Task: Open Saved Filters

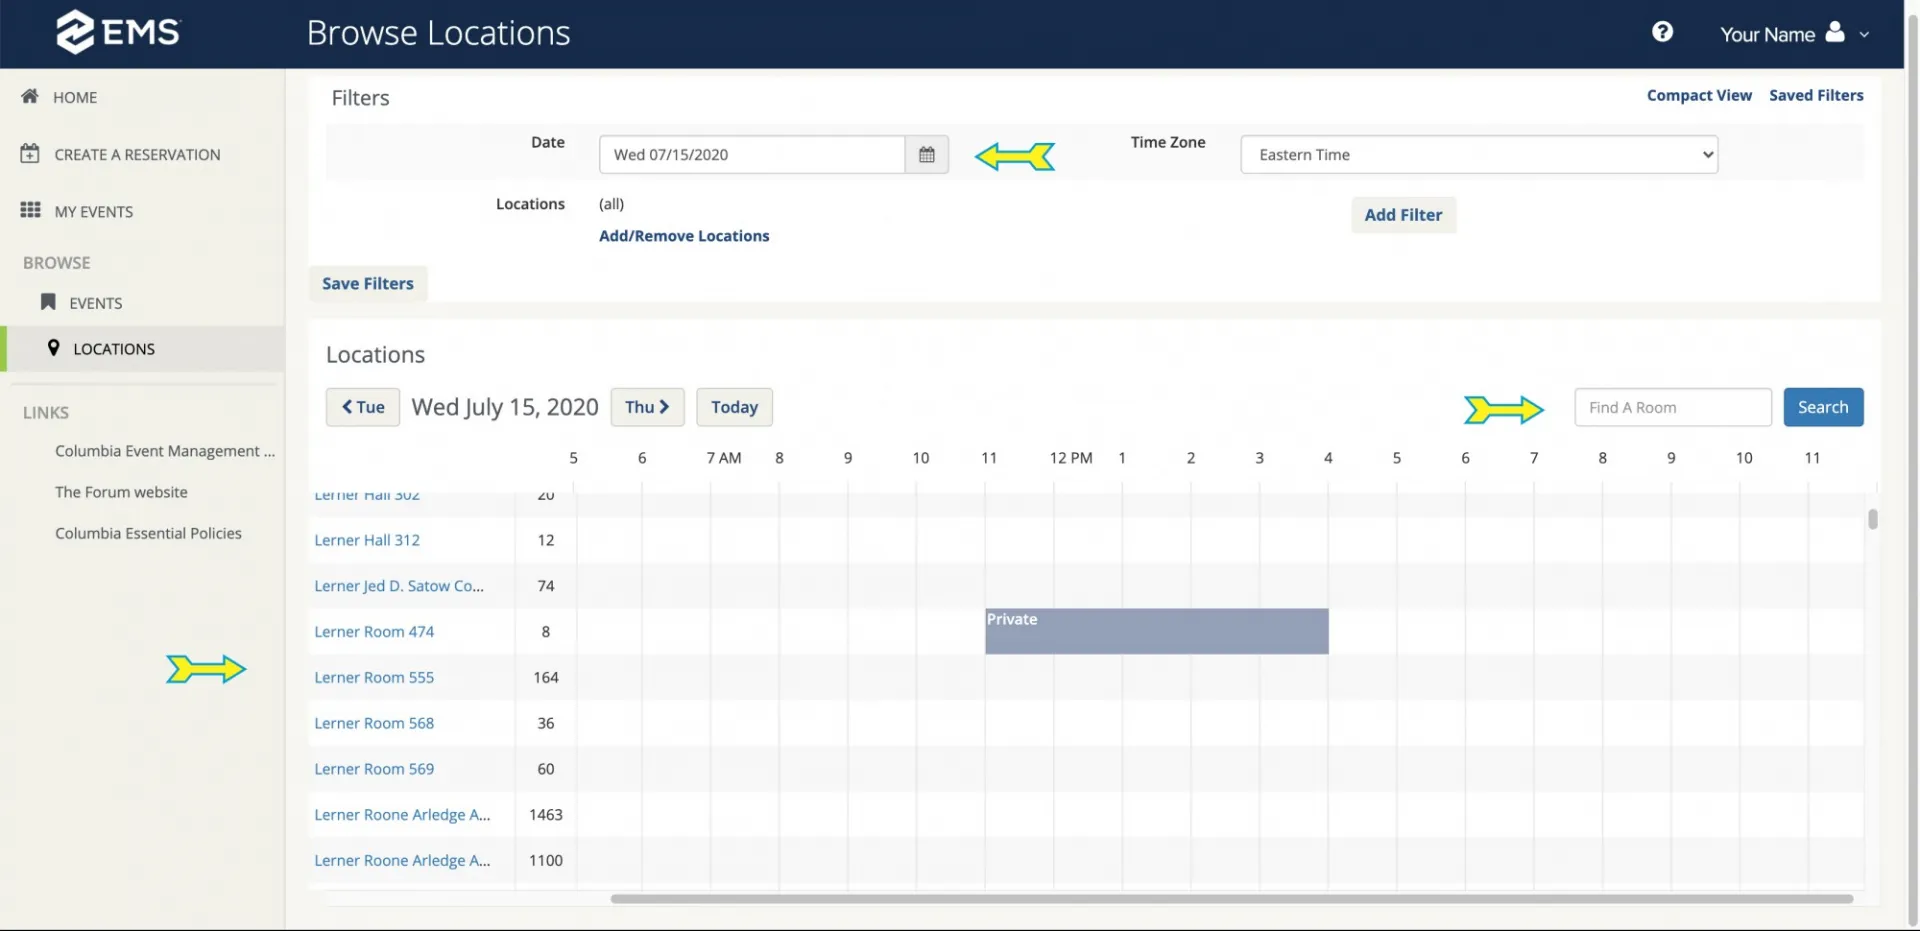Action: 1816,95
